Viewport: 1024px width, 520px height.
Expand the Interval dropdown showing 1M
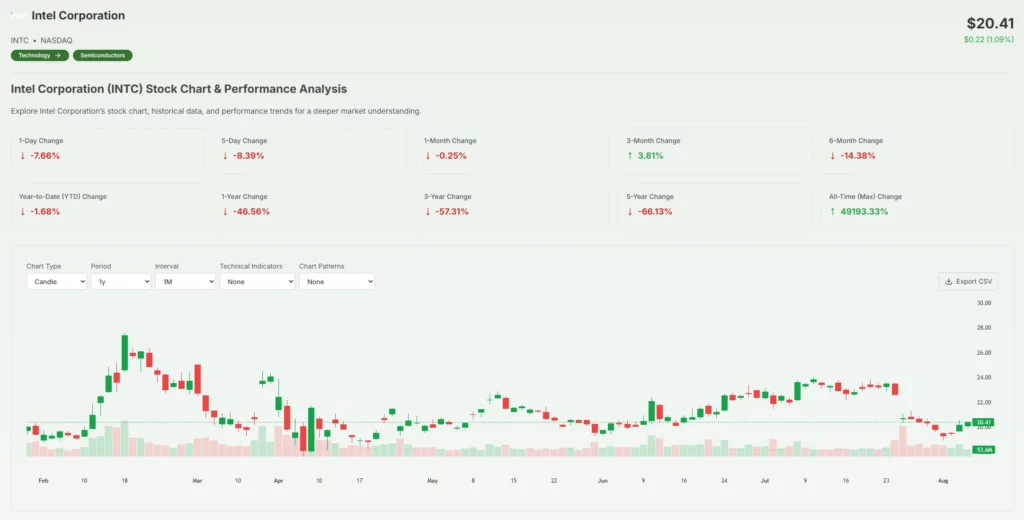(x=185, y=282)
